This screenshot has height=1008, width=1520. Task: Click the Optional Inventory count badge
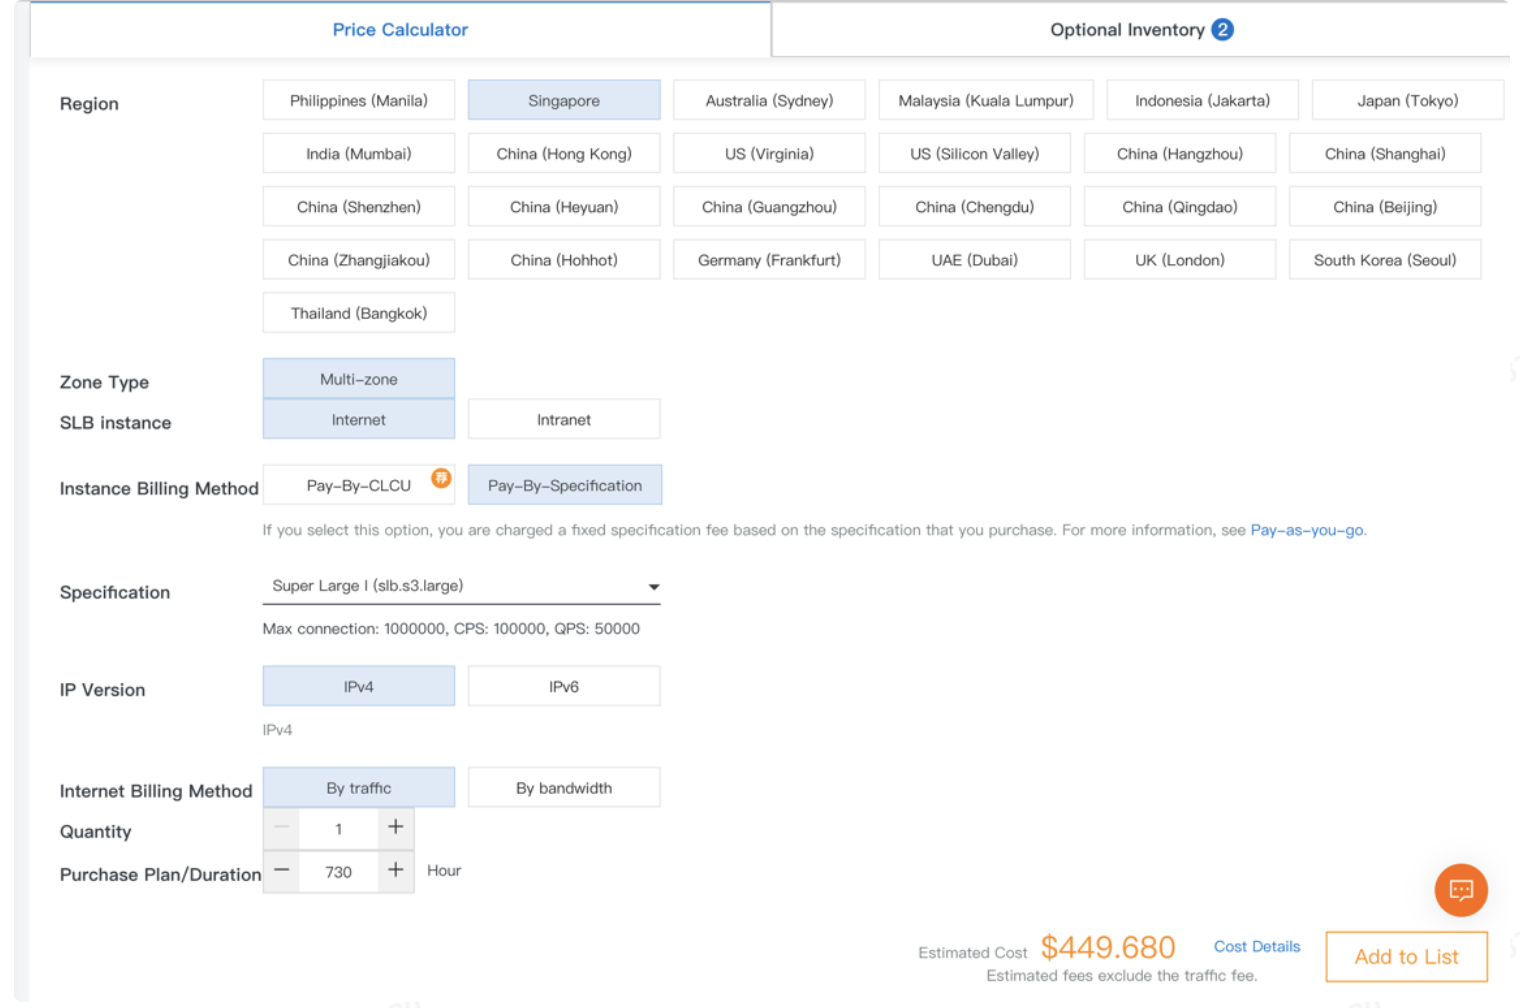pyautogui.click(x=1222, y=29)
